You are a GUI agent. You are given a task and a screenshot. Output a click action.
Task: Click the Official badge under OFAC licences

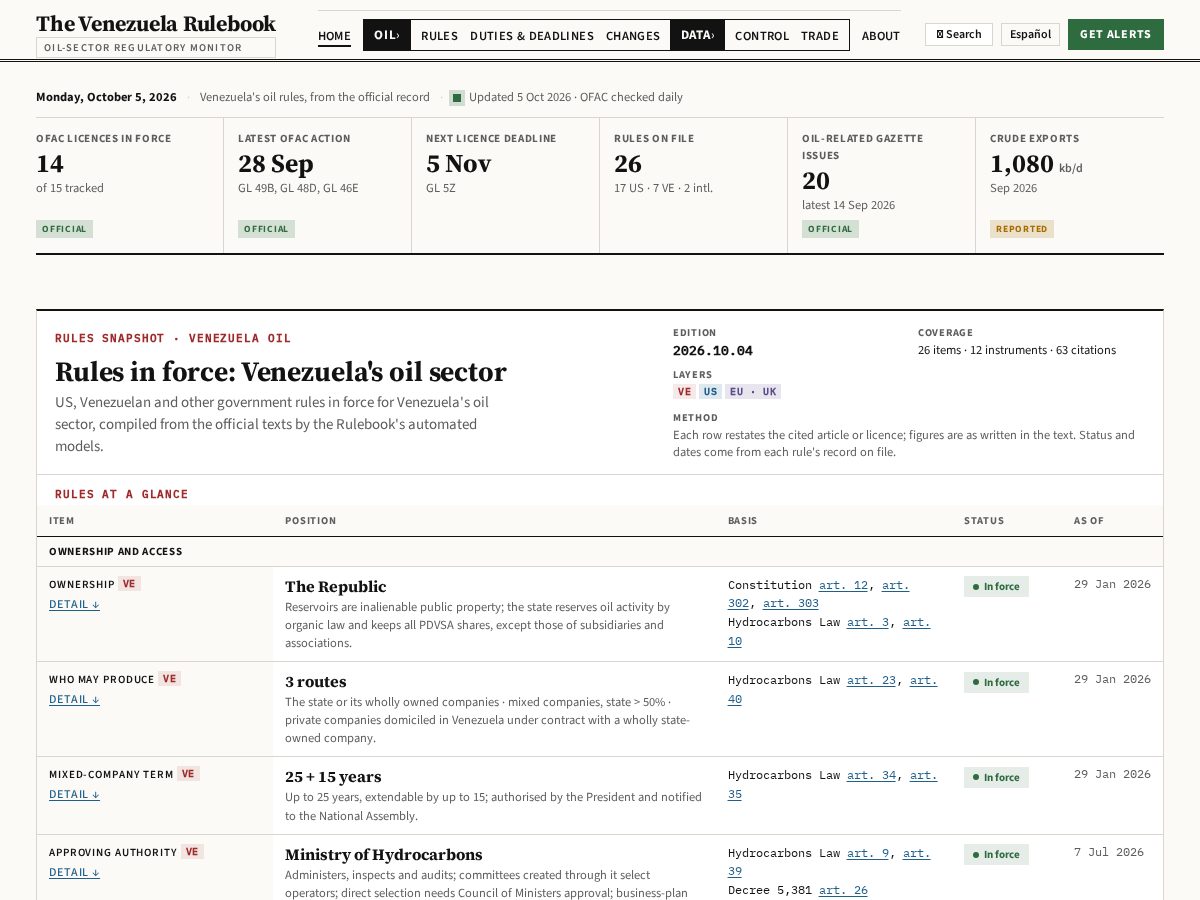[64, 229]
